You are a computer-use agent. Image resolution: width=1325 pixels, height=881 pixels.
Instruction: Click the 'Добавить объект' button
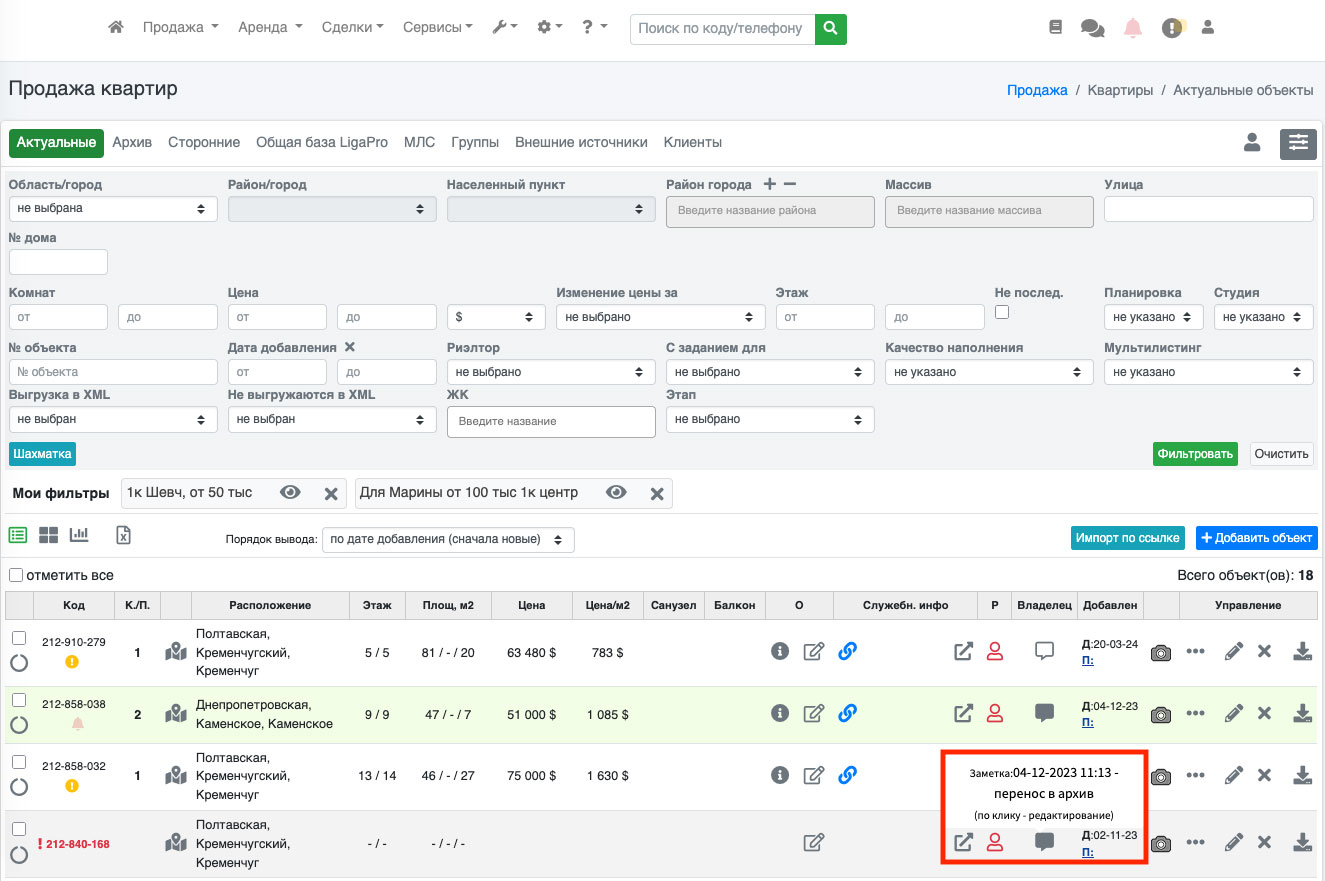click(x=1256, y=538)
